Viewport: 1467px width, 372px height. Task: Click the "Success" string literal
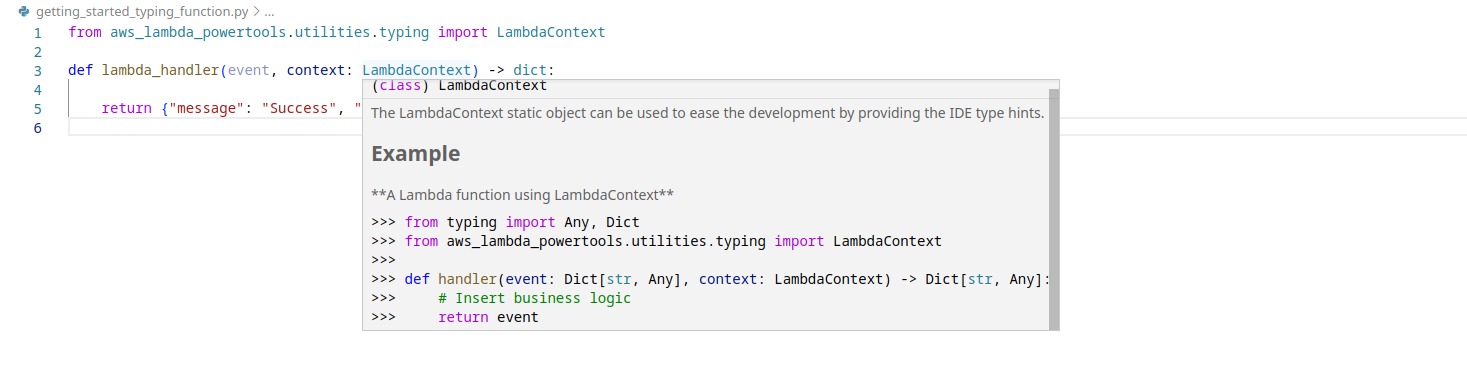click(296, 109)
